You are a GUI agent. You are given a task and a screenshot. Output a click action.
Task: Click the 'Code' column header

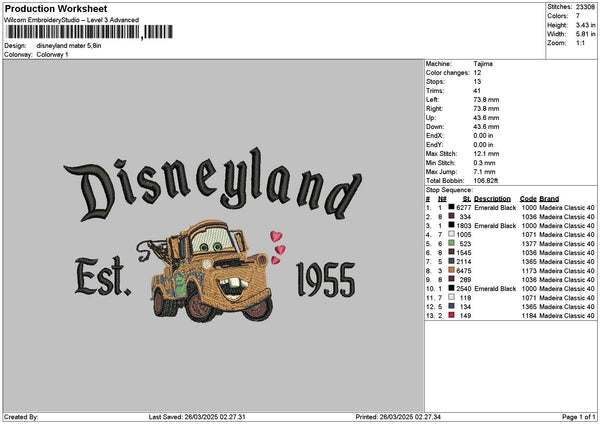pyautogui.click(x=528, y=199)
